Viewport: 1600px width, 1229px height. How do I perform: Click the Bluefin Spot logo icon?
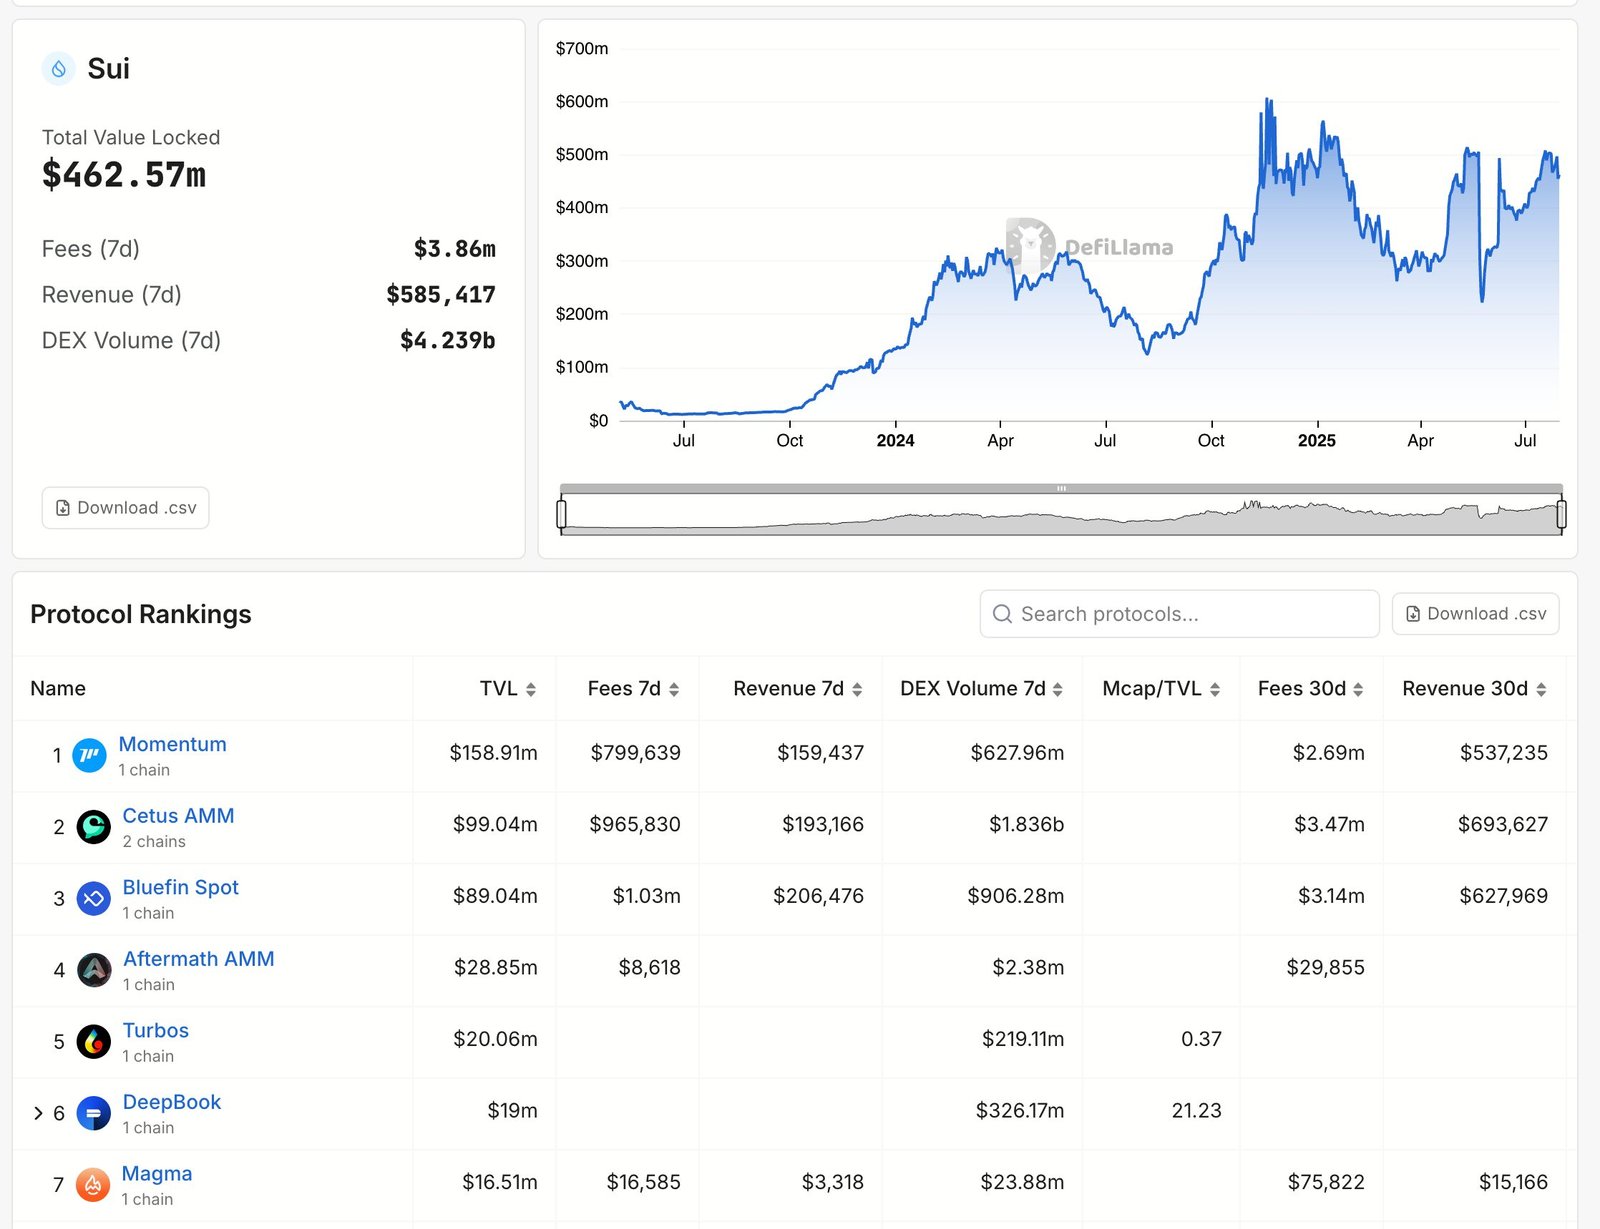tap(94, 899)
